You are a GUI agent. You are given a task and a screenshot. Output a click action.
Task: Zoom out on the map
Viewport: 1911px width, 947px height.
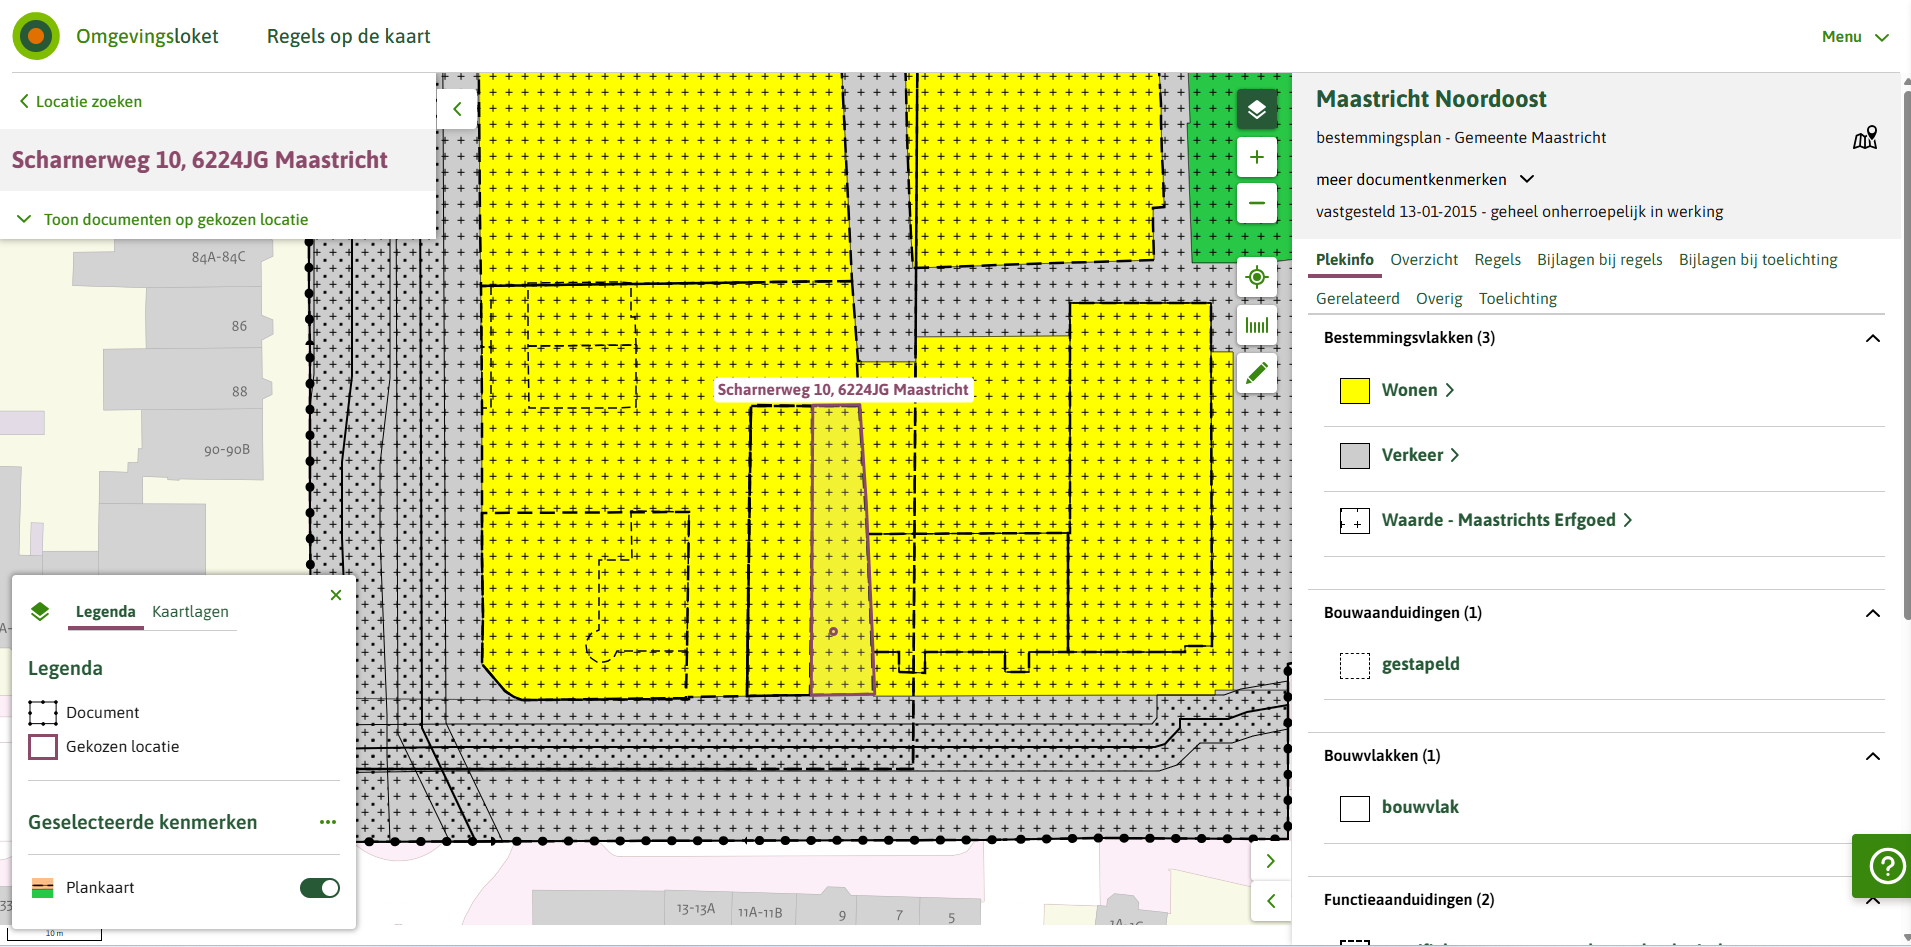(1257, 203)
